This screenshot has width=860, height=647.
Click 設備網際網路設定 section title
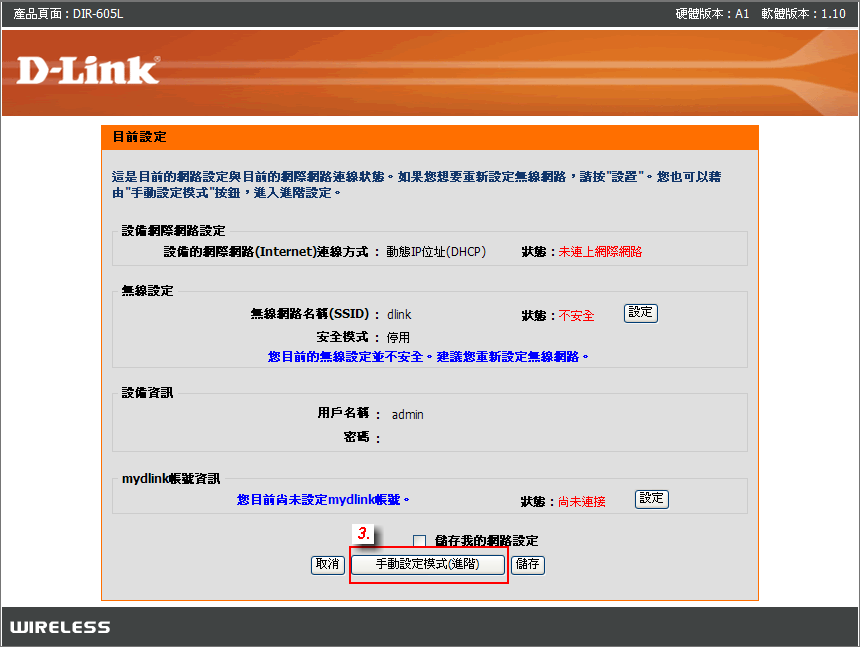pos(173,231)
